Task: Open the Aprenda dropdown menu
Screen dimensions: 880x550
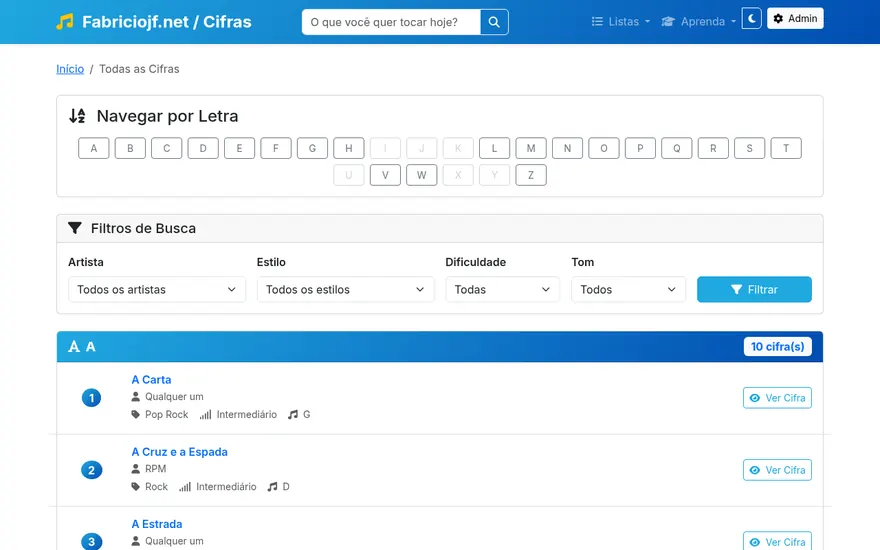Action: point(699,21)
